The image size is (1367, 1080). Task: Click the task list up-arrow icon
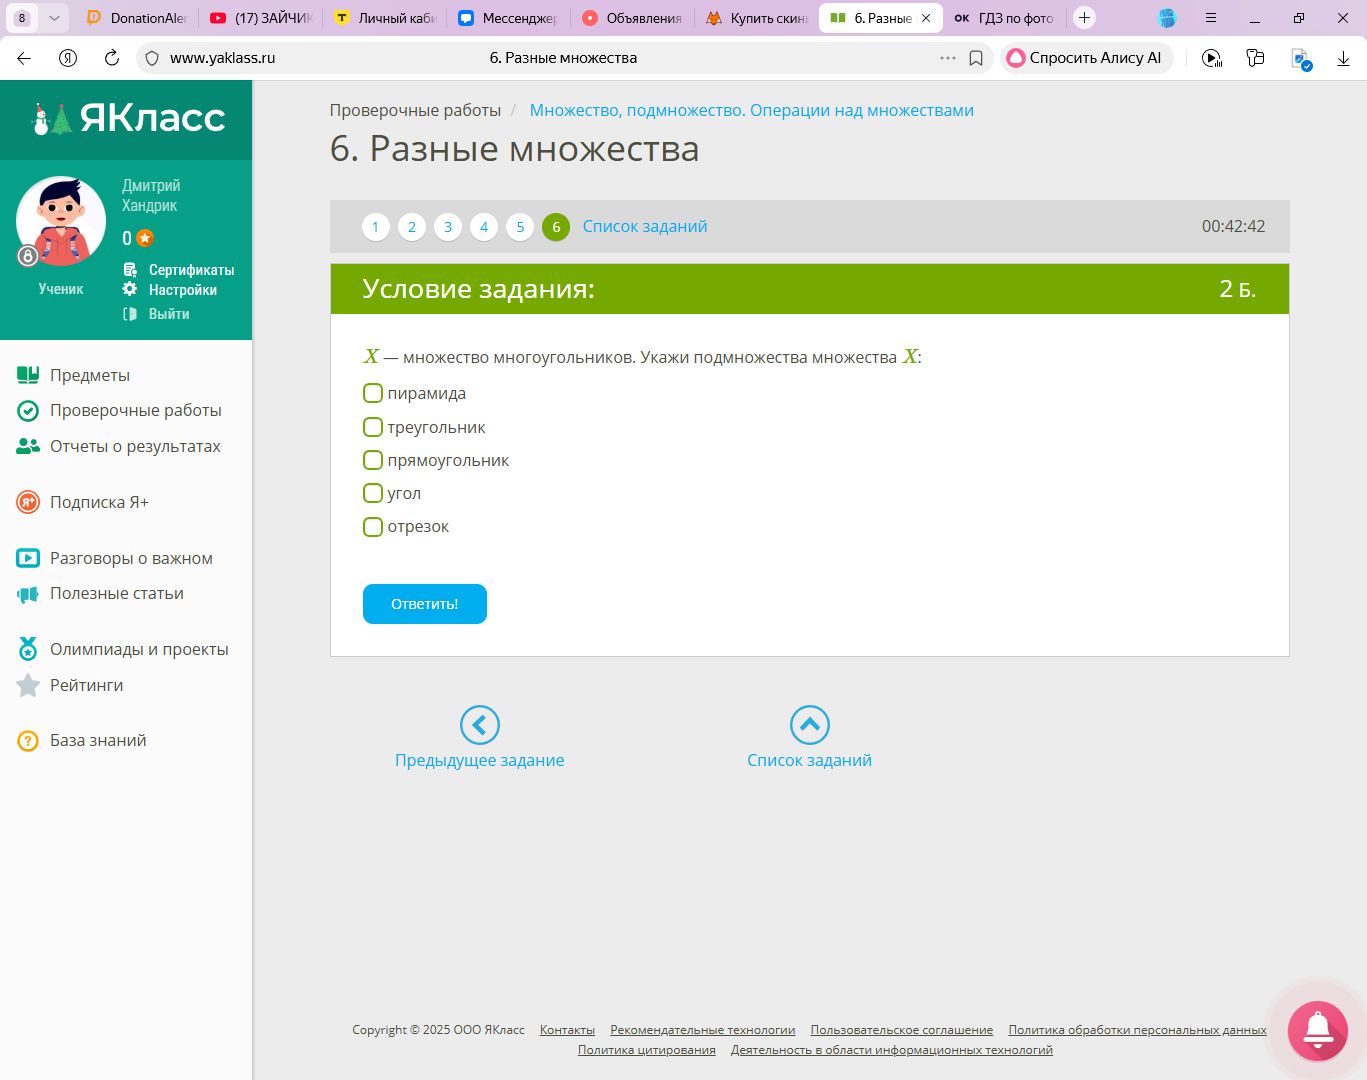(809, 725)
